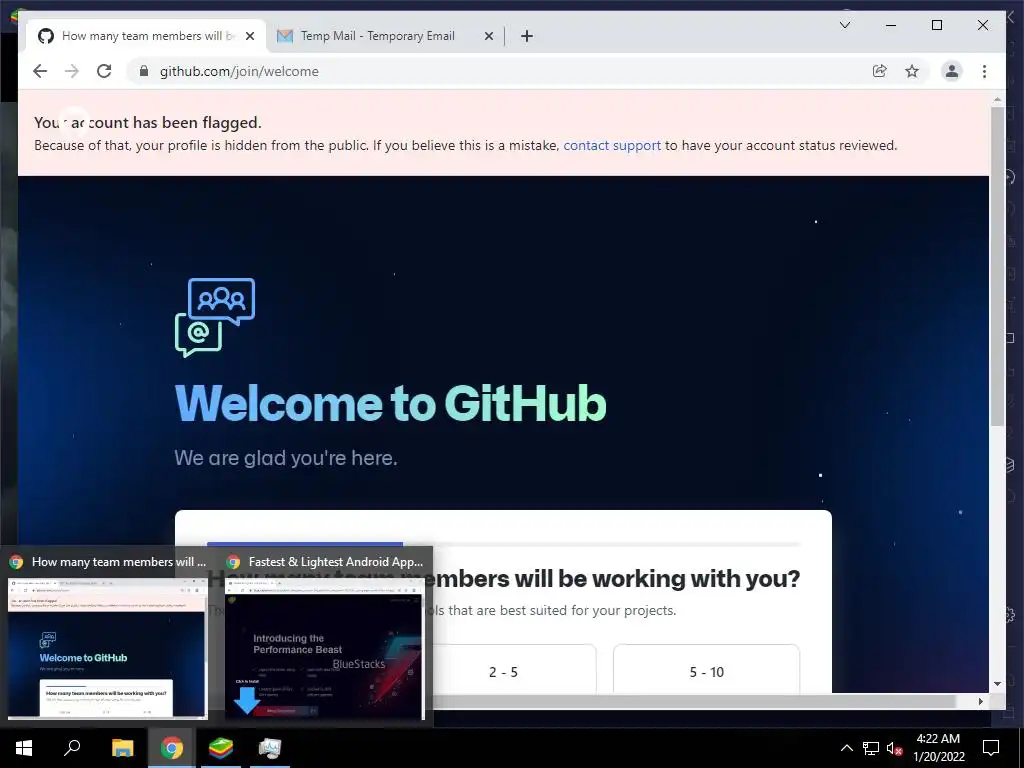Screen dimensions: 1024x768
Task: Open the clock showing 4:22 AM
Action: point(938,748)
